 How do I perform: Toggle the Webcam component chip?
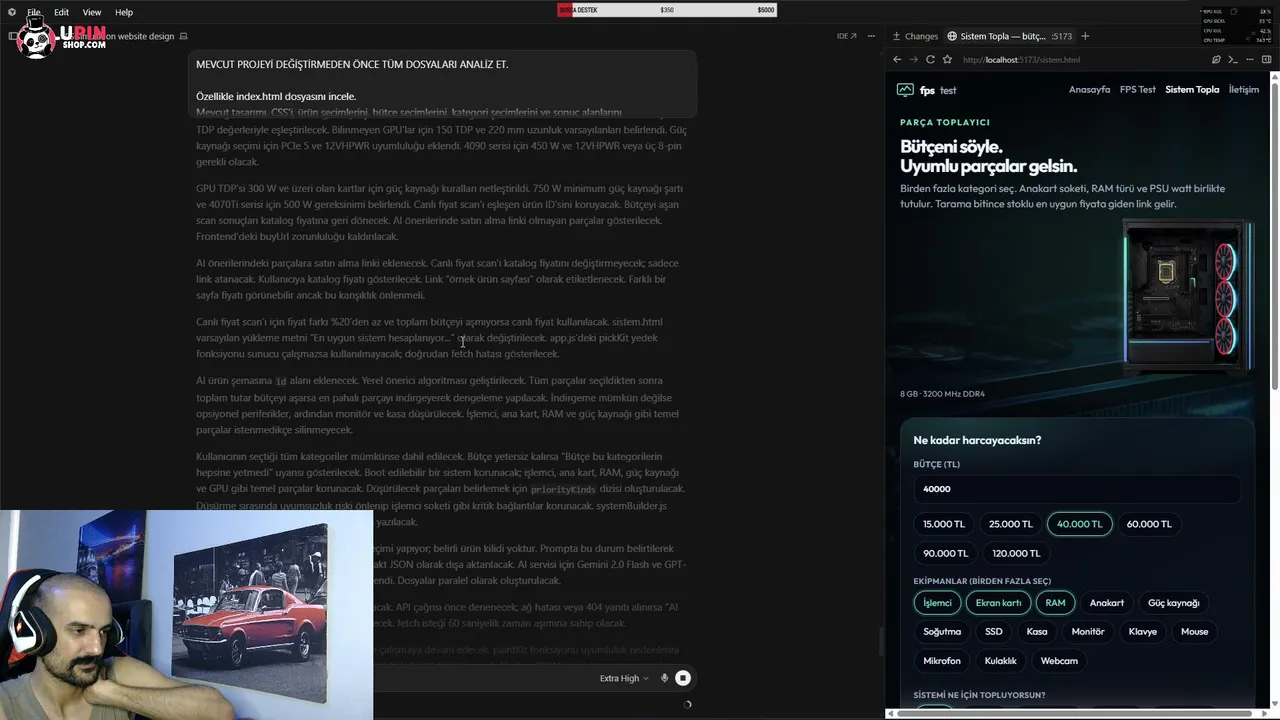(x=1059, y=661)
